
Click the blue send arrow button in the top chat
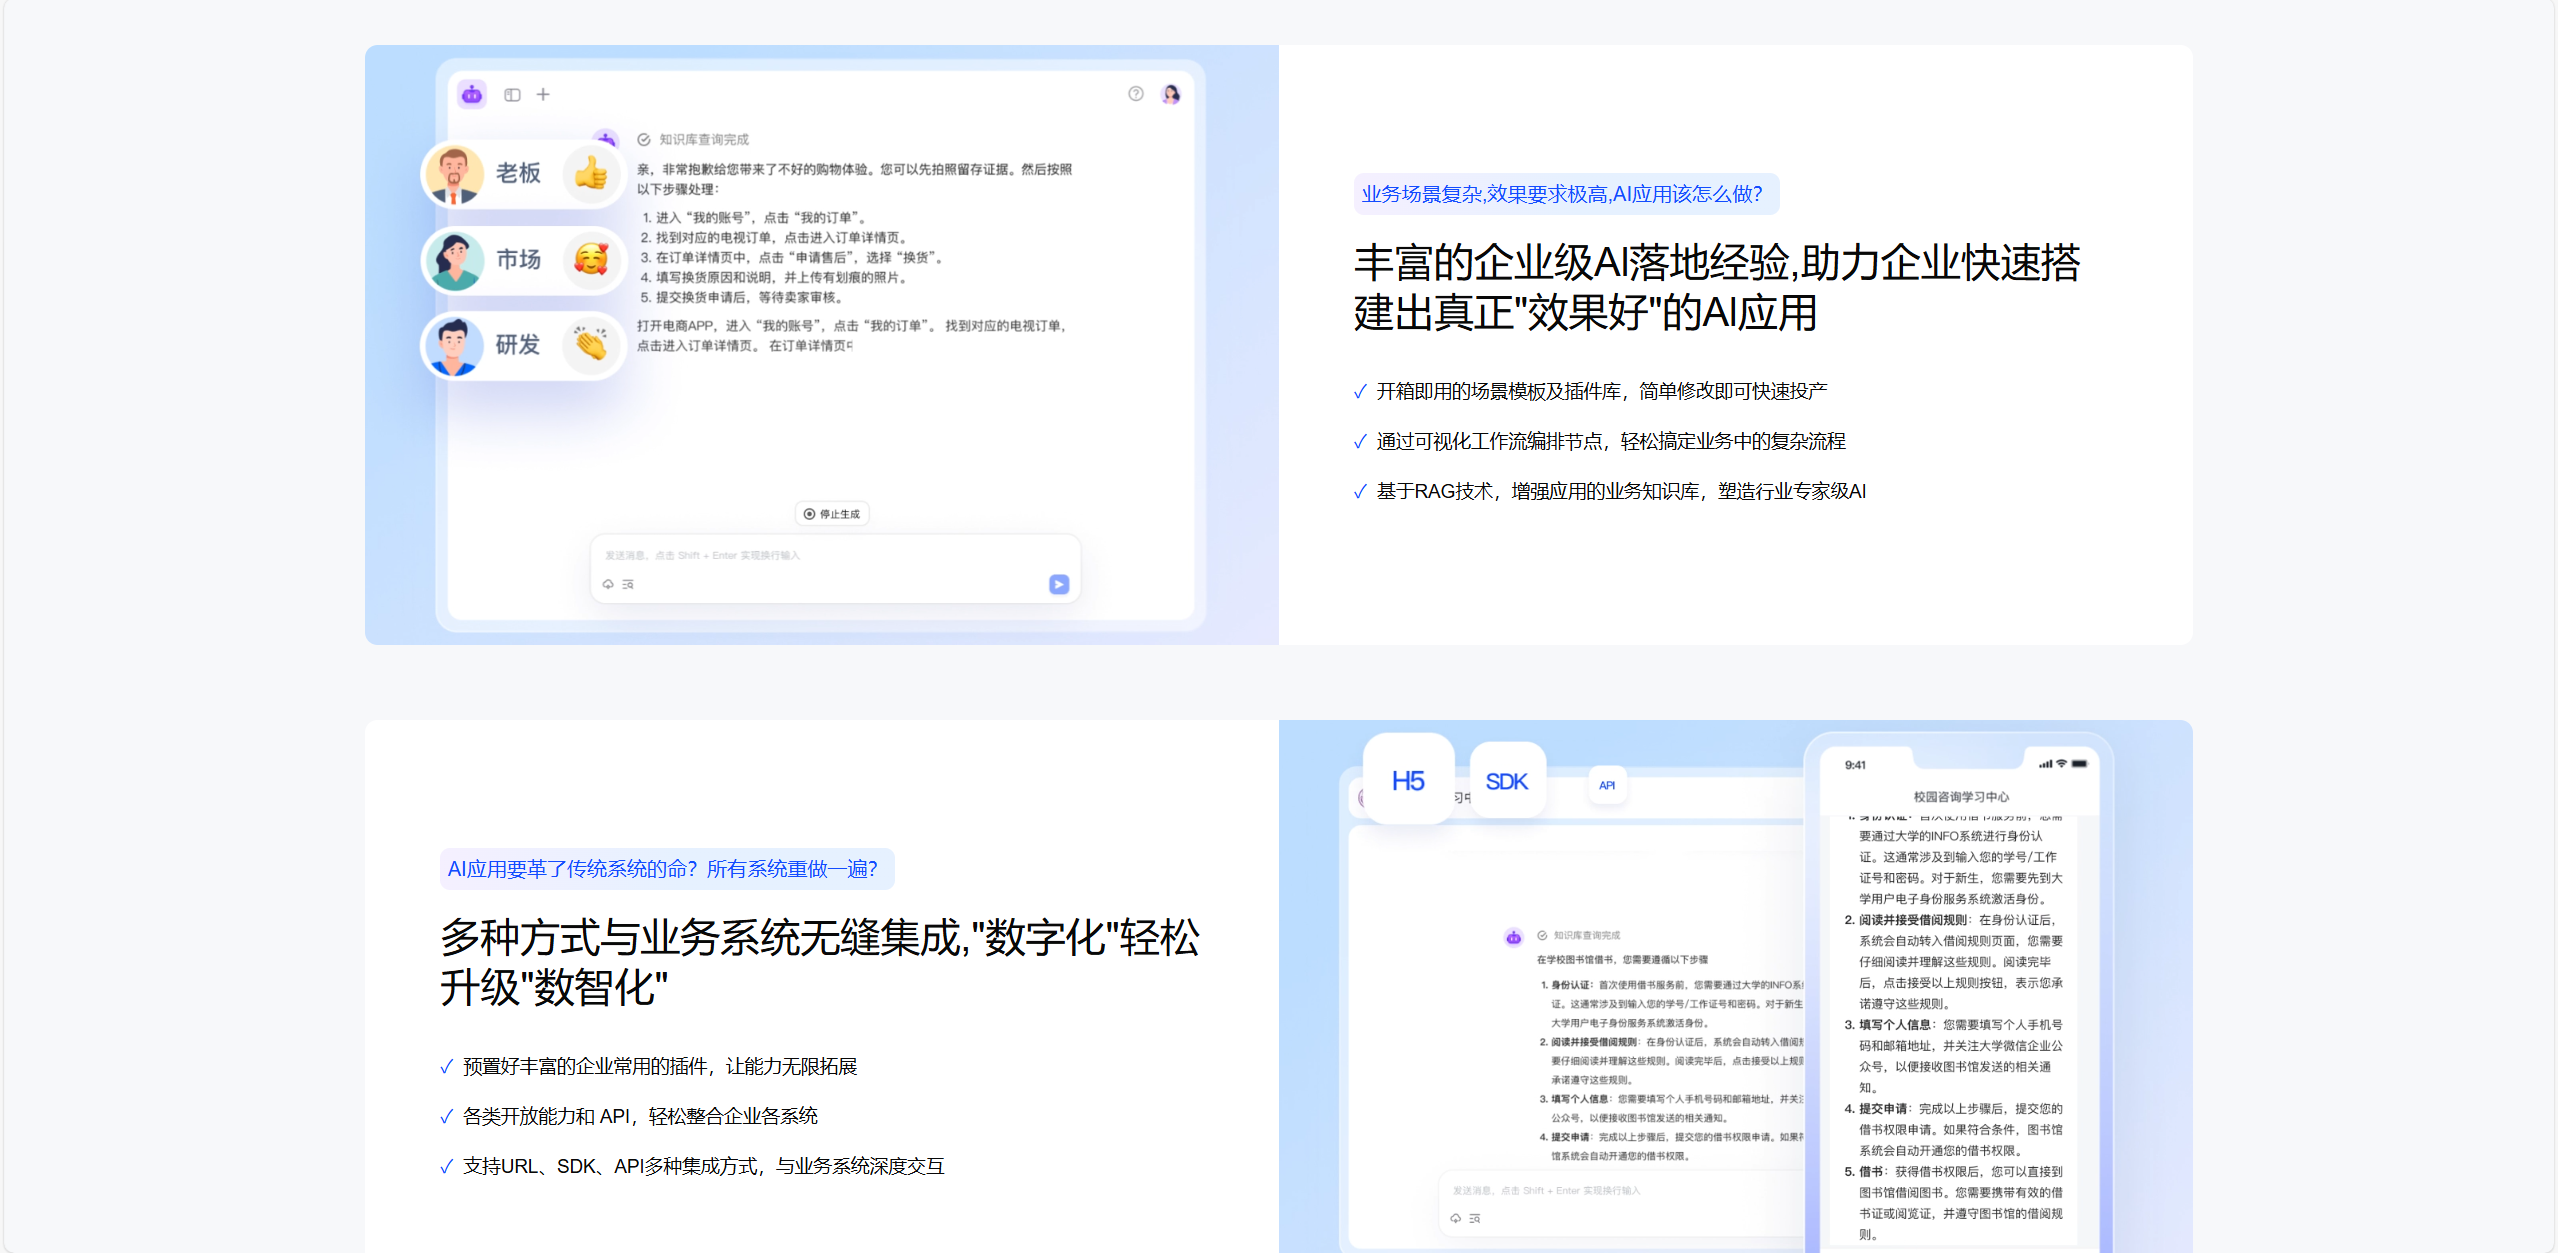[x=1059, y=584]
